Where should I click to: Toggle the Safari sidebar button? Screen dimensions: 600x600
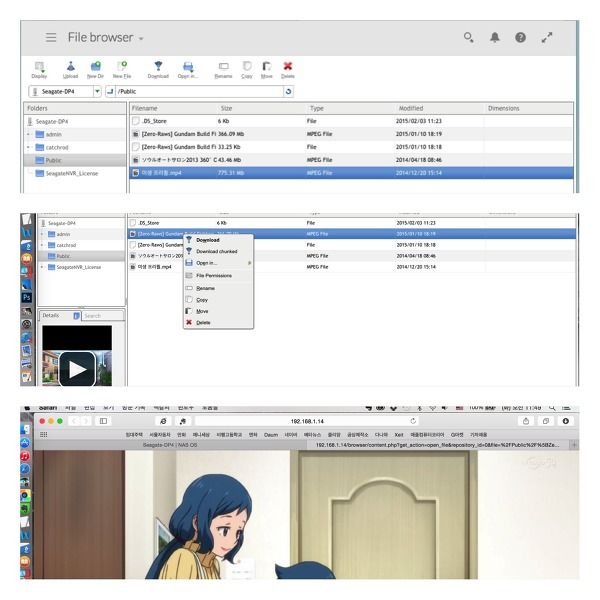(103, 421)
